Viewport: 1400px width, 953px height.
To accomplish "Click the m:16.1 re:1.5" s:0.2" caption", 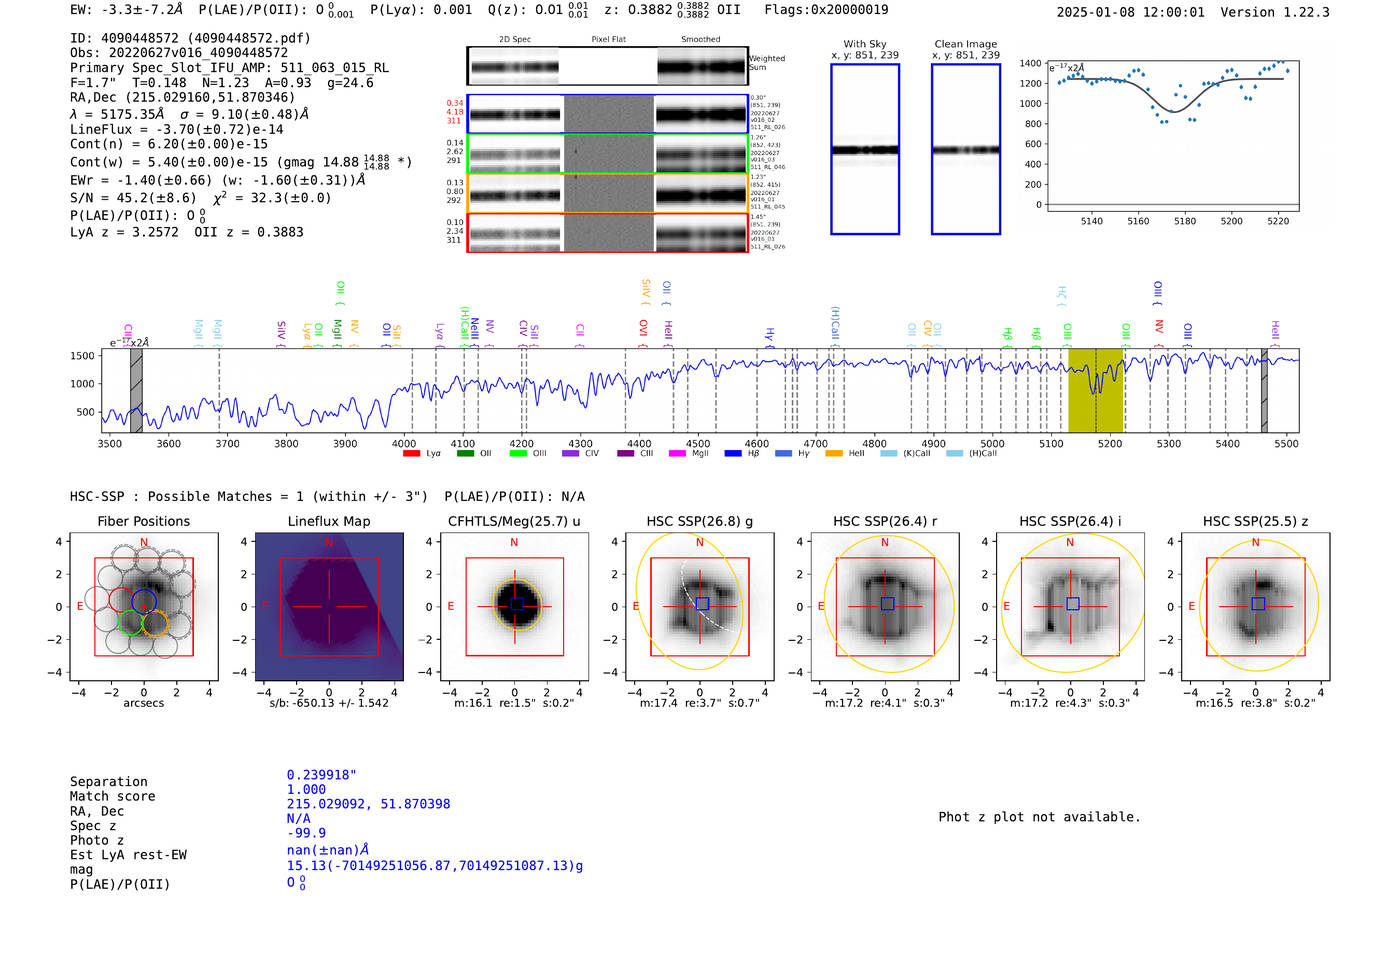I will pyautogui.click(x=515, y=703).
